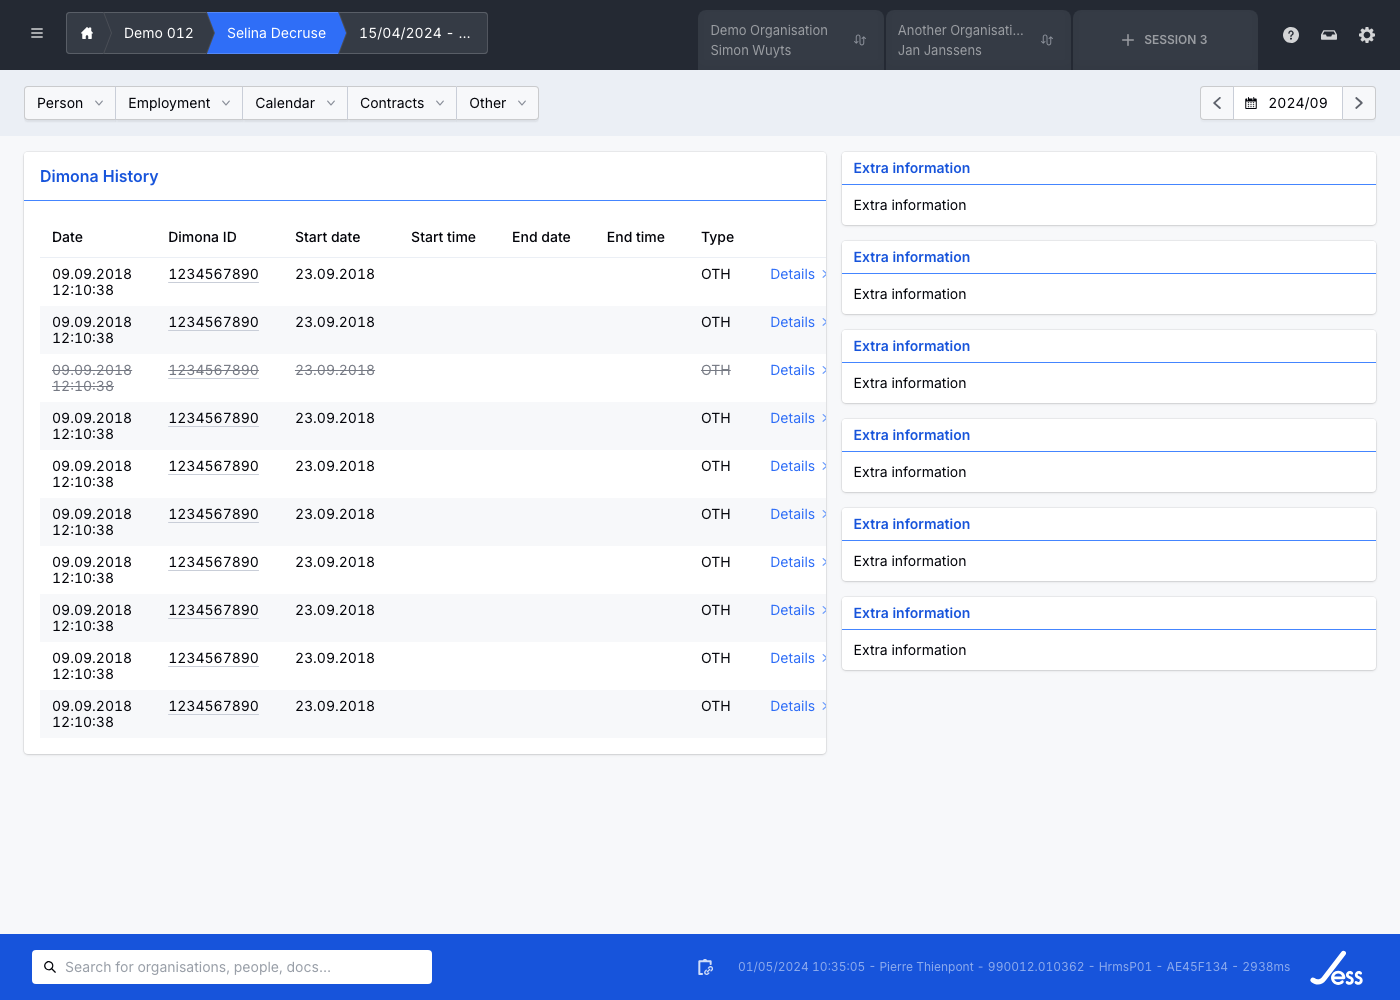The image size is (1400, 1000).
Task: Click the search organisations input field
Action: pyautogui.click(x=232, y=967)
